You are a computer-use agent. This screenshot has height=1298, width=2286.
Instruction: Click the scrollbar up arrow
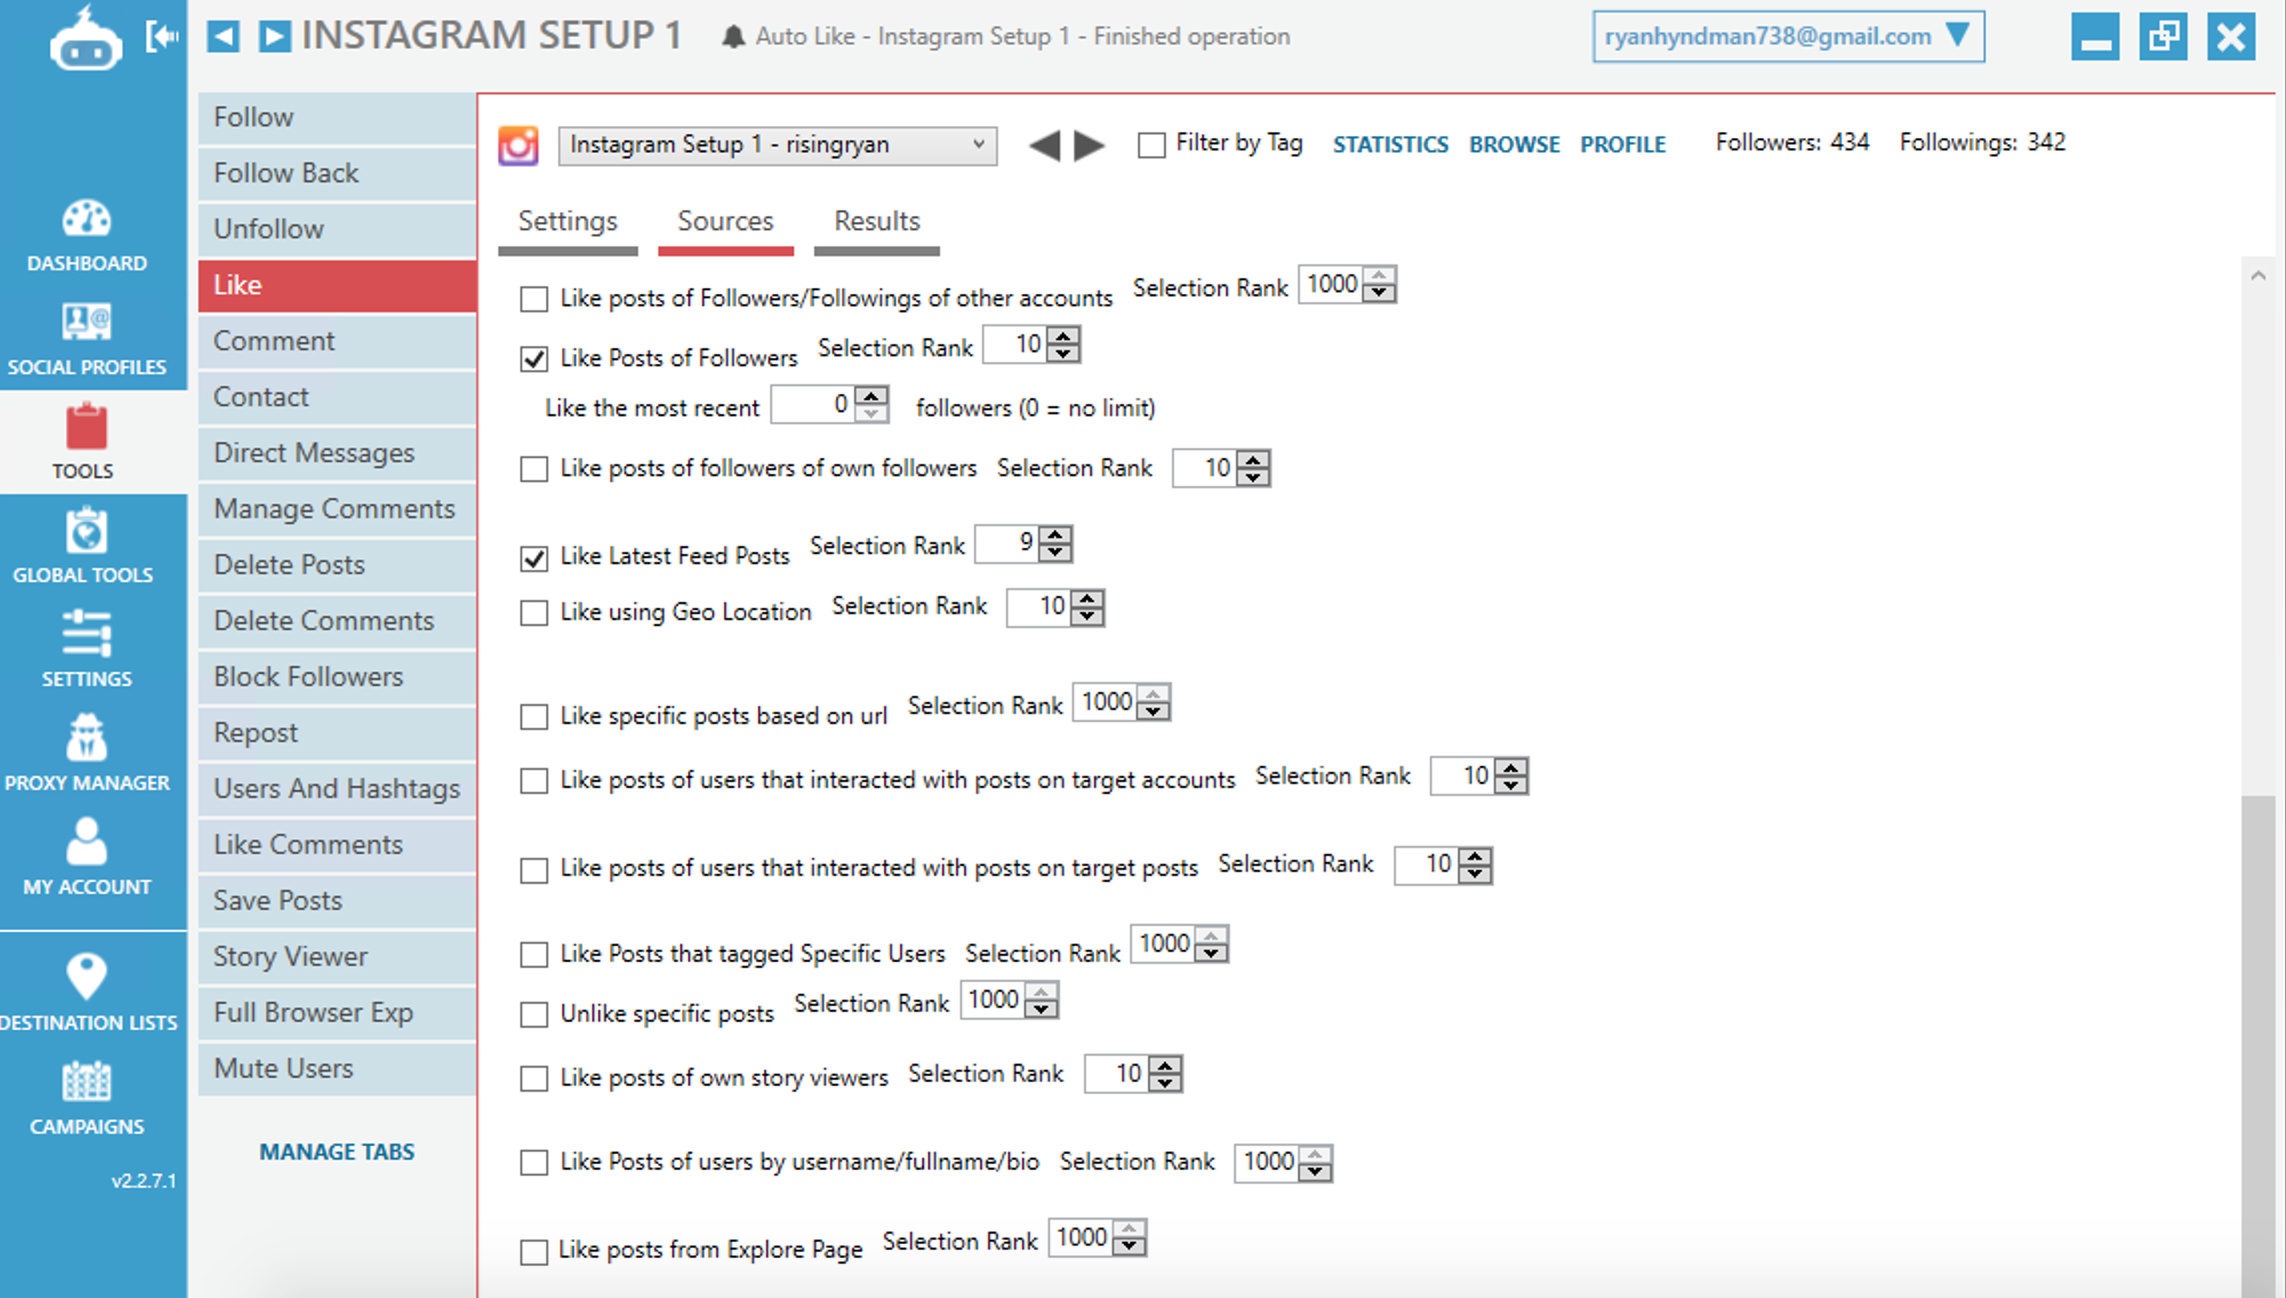(x=2258, y=277)
